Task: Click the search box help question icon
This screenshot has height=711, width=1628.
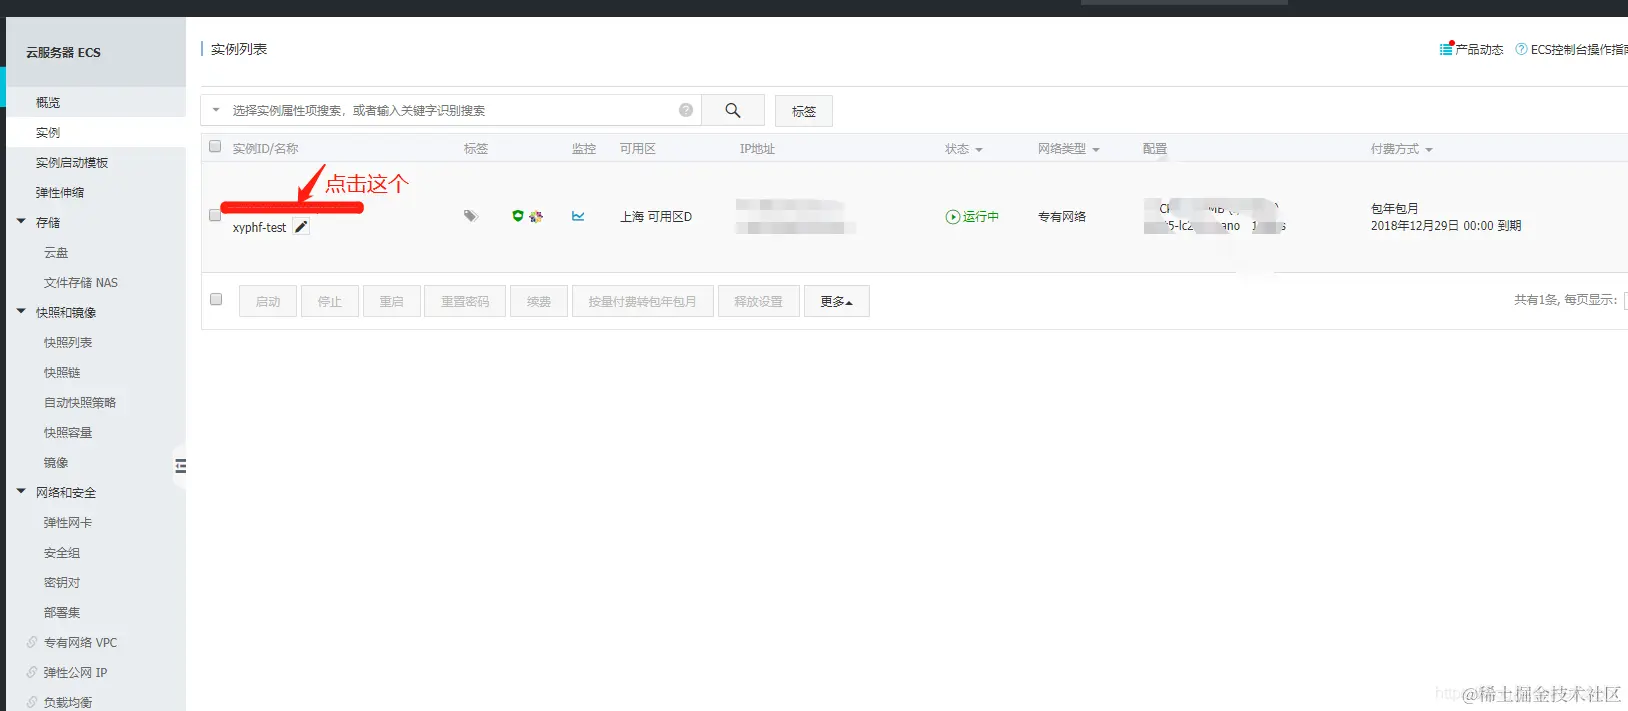Action: (x=686, y=110)
